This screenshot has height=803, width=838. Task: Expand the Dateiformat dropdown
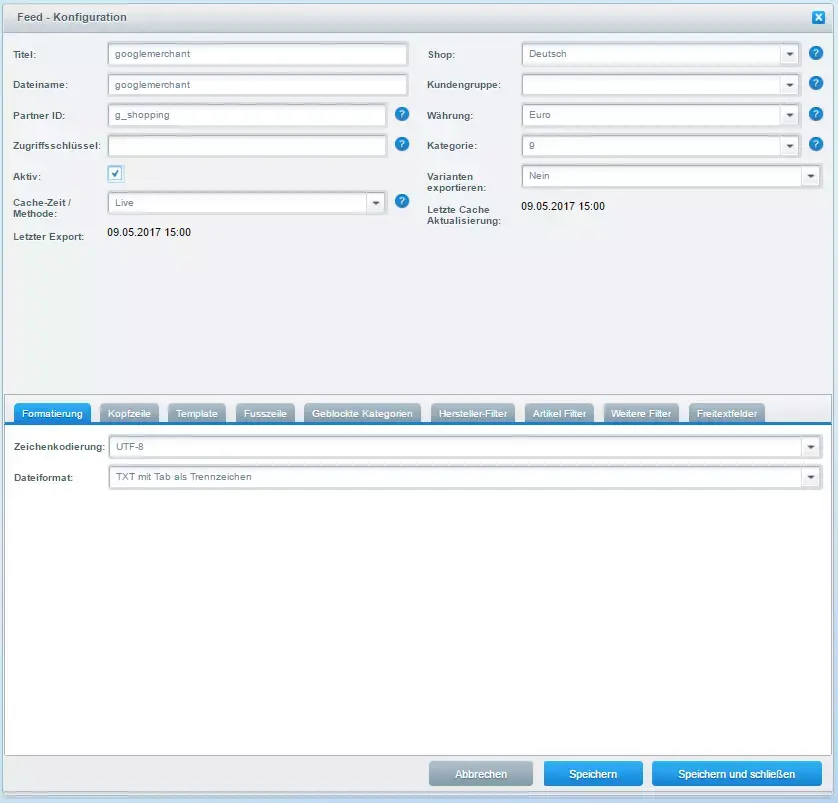tap(810, 478)
